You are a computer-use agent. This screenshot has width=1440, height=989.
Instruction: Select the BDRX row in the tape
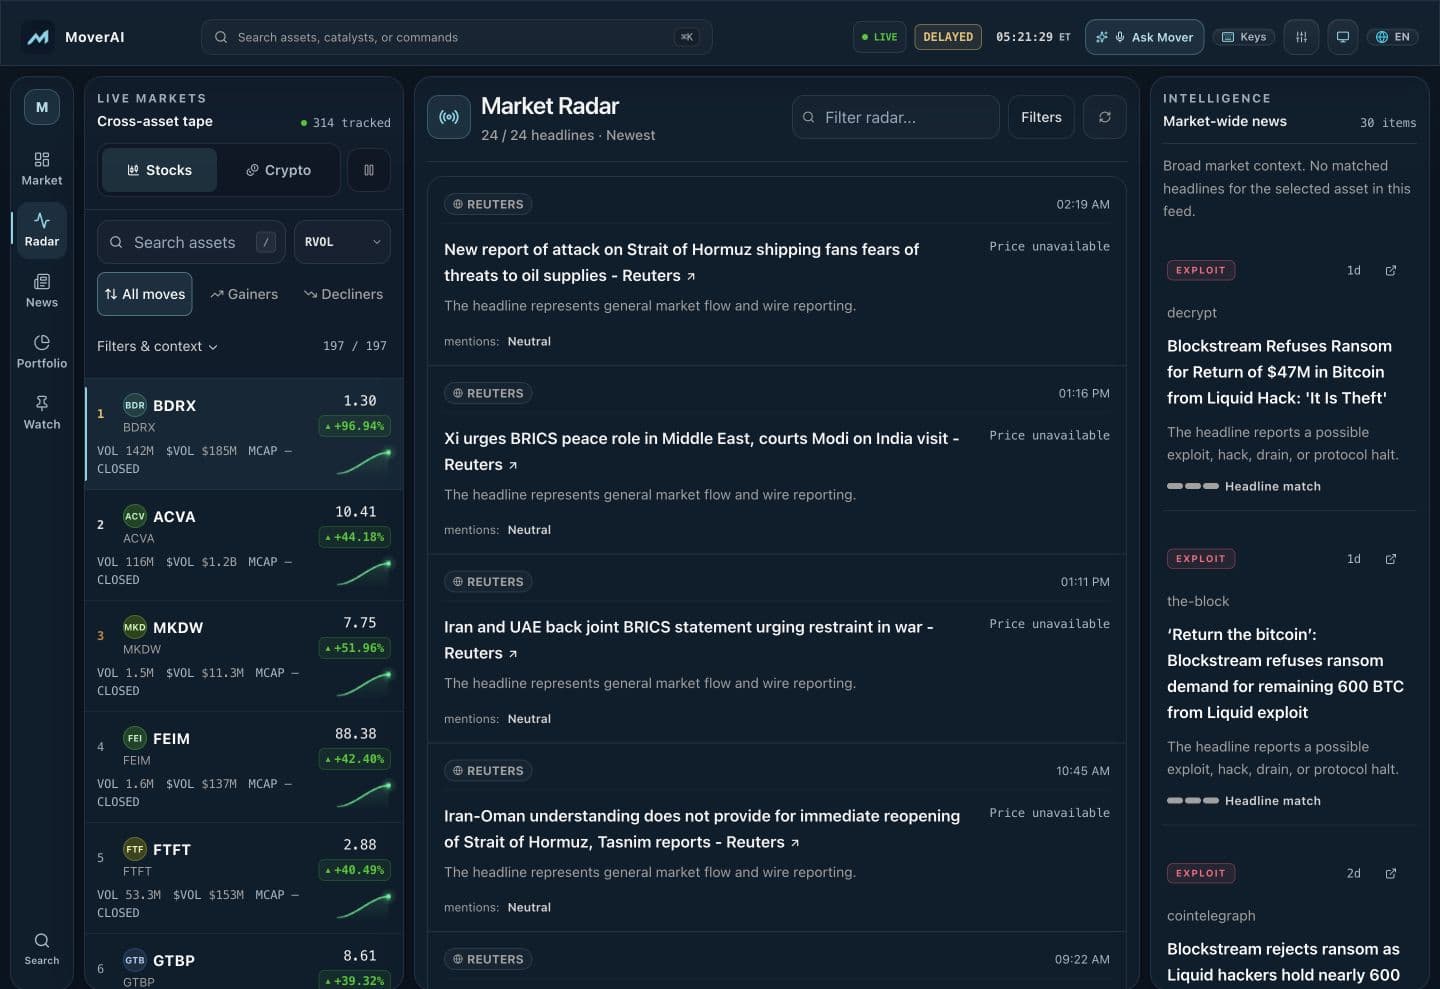pos(244,434)
